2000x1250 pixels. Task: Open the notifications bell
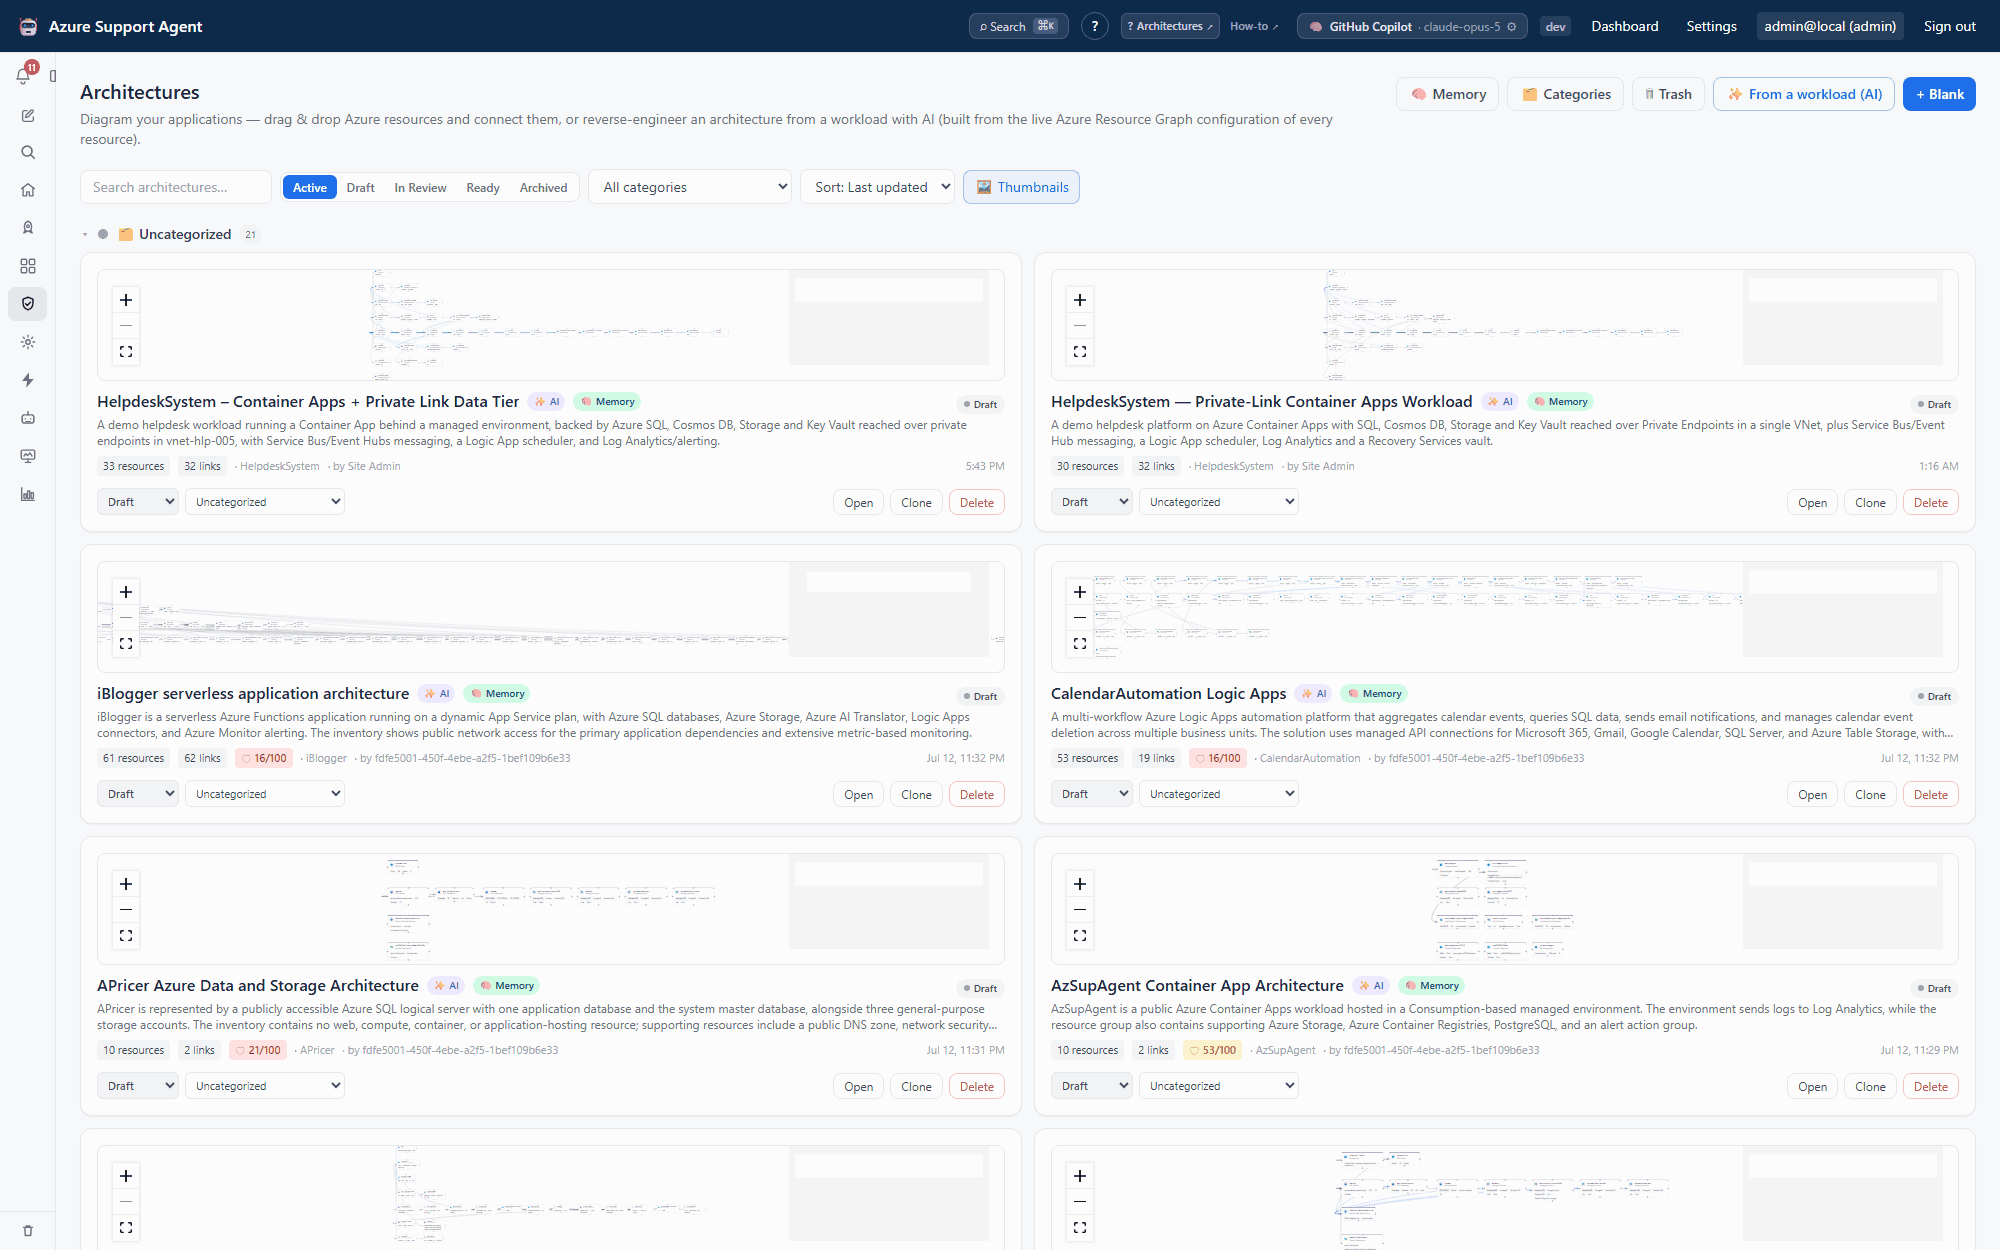pyautogui.click(x=24, y=76)
